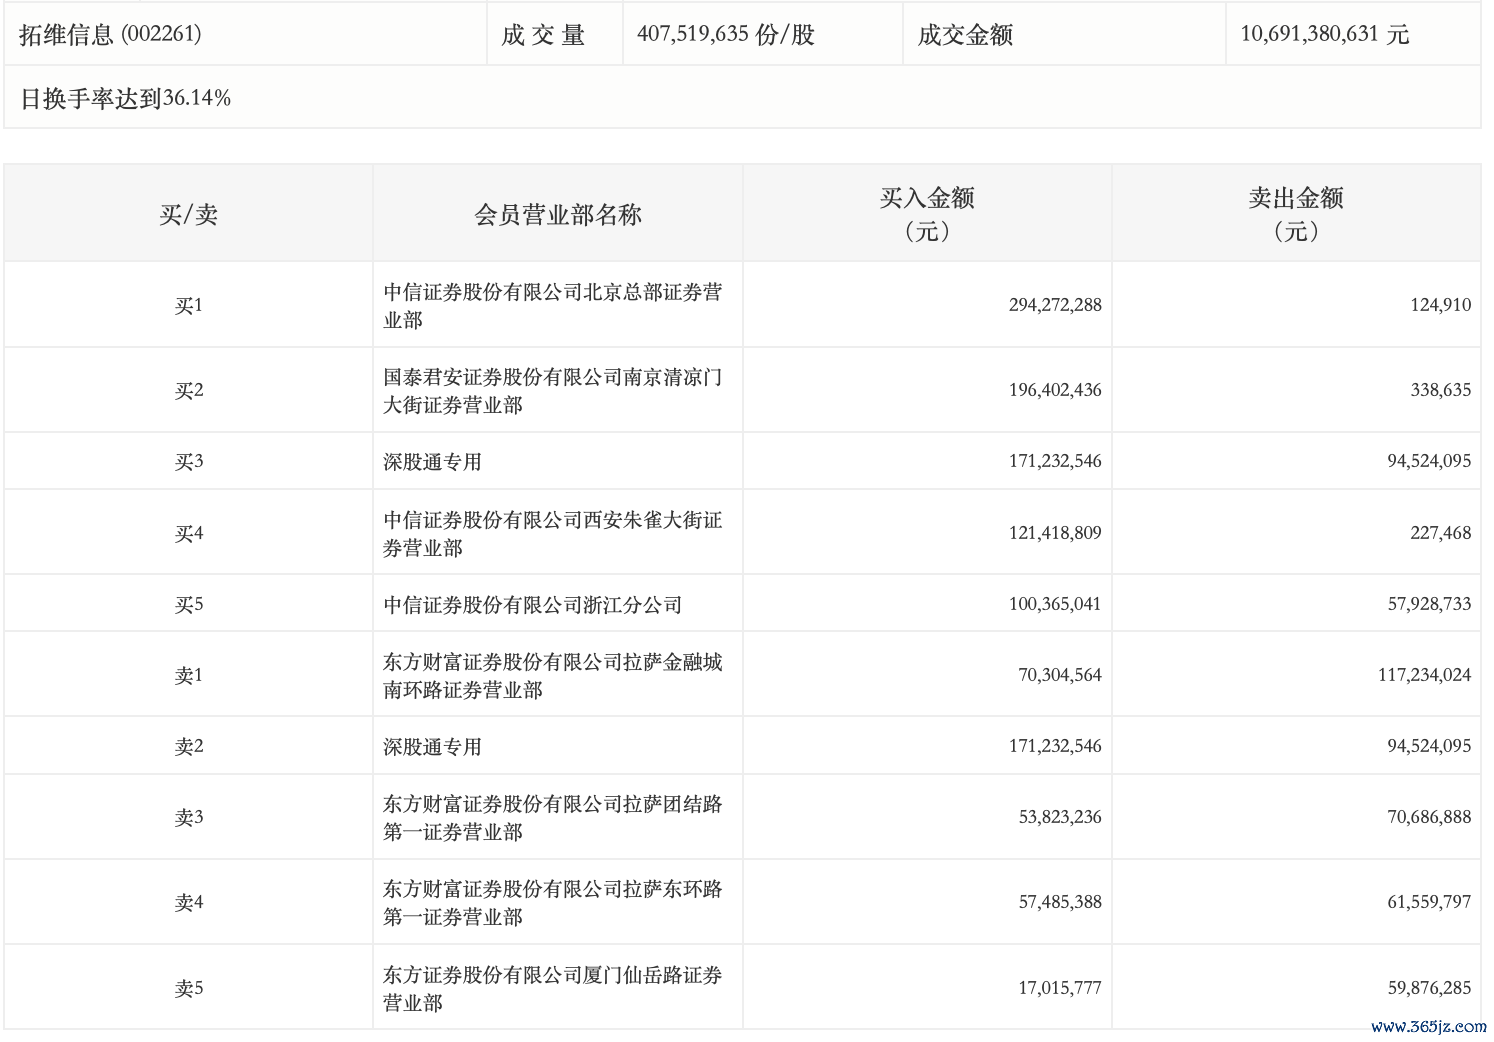
Task: Click buy amount 121,418,809
Action: point(1055,533)
